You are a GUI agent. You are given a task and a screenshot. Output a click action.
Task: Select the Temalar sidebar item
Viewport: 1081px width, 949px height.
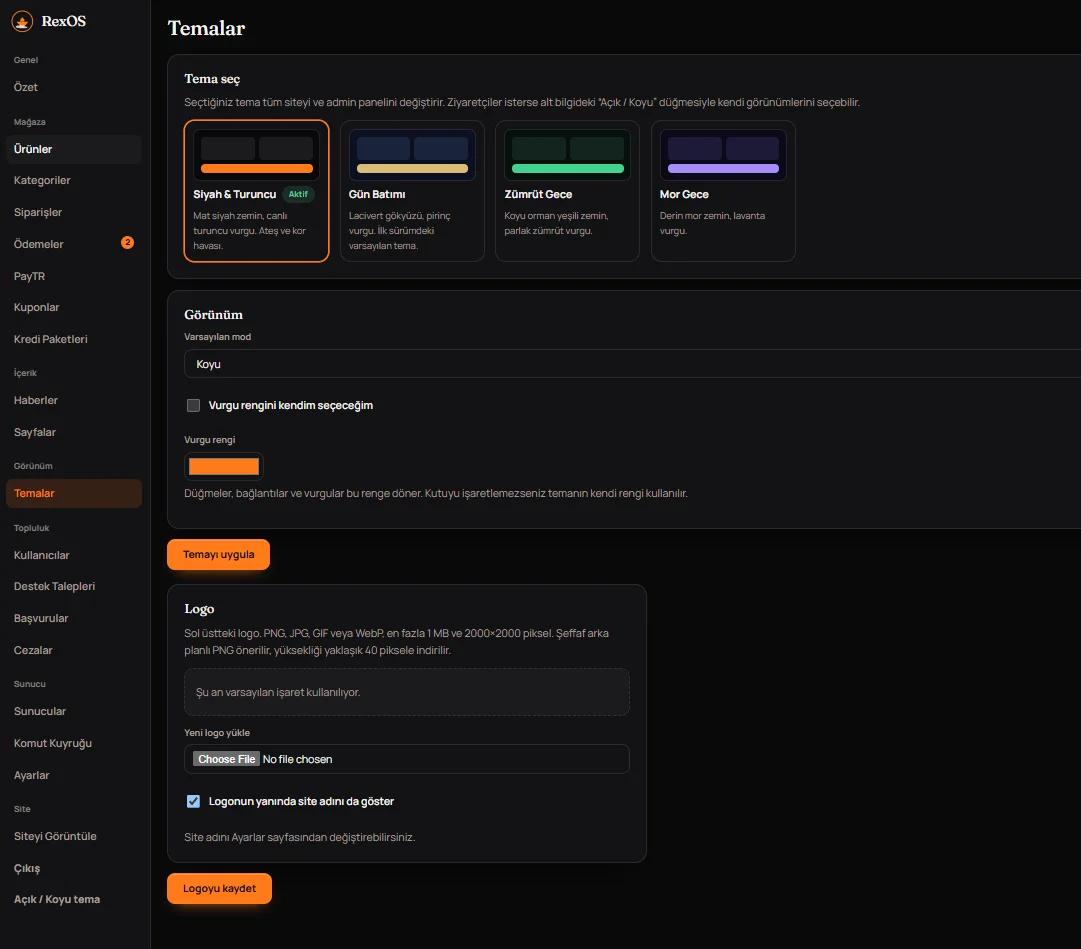[x=74, y=493]
